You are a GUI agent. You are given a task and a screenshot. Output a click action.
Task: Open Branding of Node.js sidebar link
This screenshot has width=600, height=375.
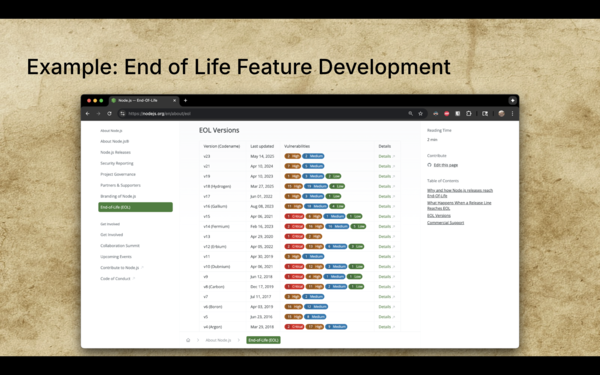118,196
